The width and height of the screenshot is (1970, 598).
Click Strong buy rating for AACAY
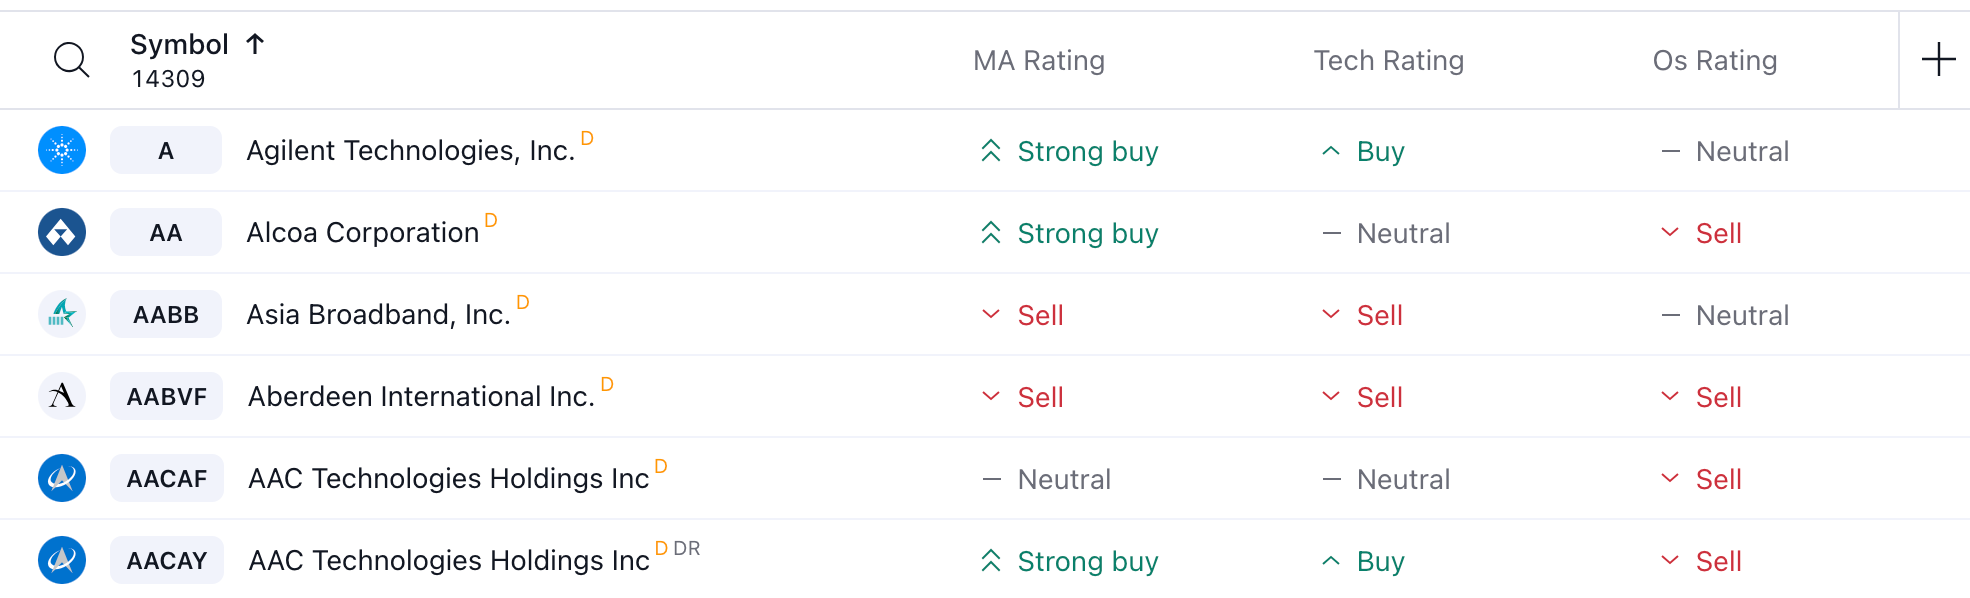pyautogui.click(x=1087, y=562)
